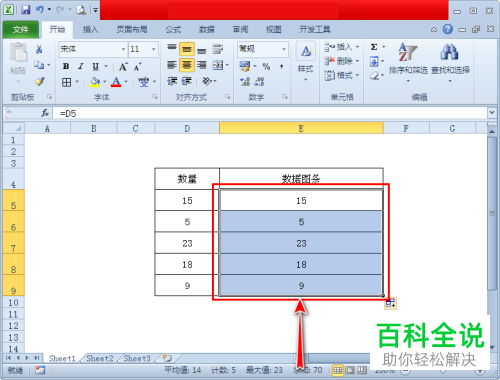Expand font color dropdown arrow
The image size is (500, 380).
pos(126,82)
